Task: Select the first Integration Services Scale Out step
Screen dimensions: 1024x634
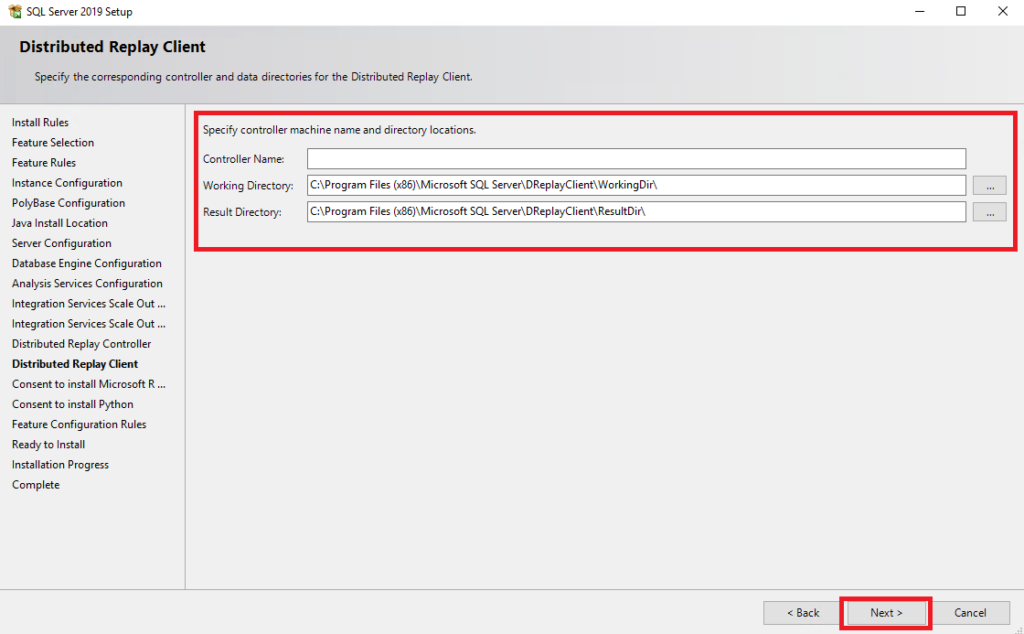Action: (88, 304)
